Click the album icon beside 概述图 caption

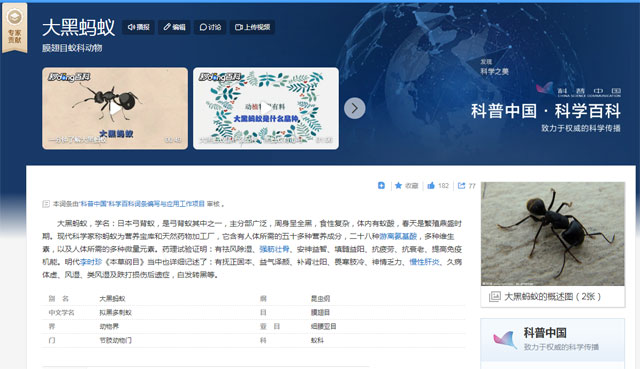click(x=495, y=297)
